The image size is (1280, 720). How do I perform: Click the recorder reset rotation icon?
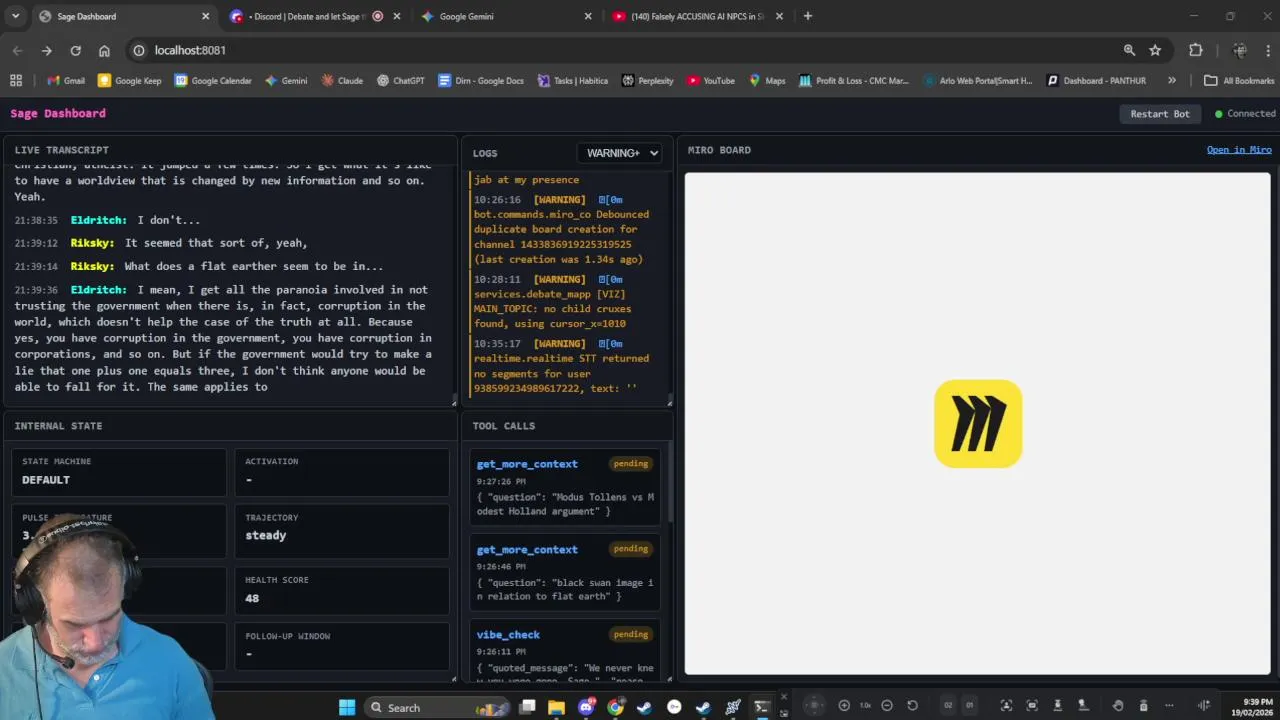[912, 706]
